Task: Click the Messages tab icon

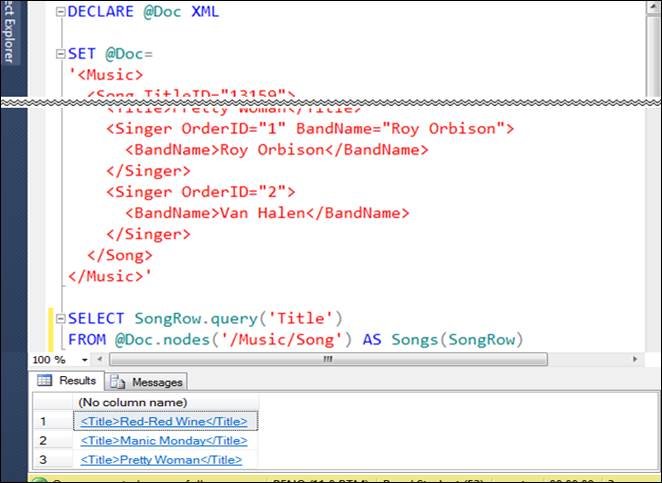Action: (x=118, y=382)
